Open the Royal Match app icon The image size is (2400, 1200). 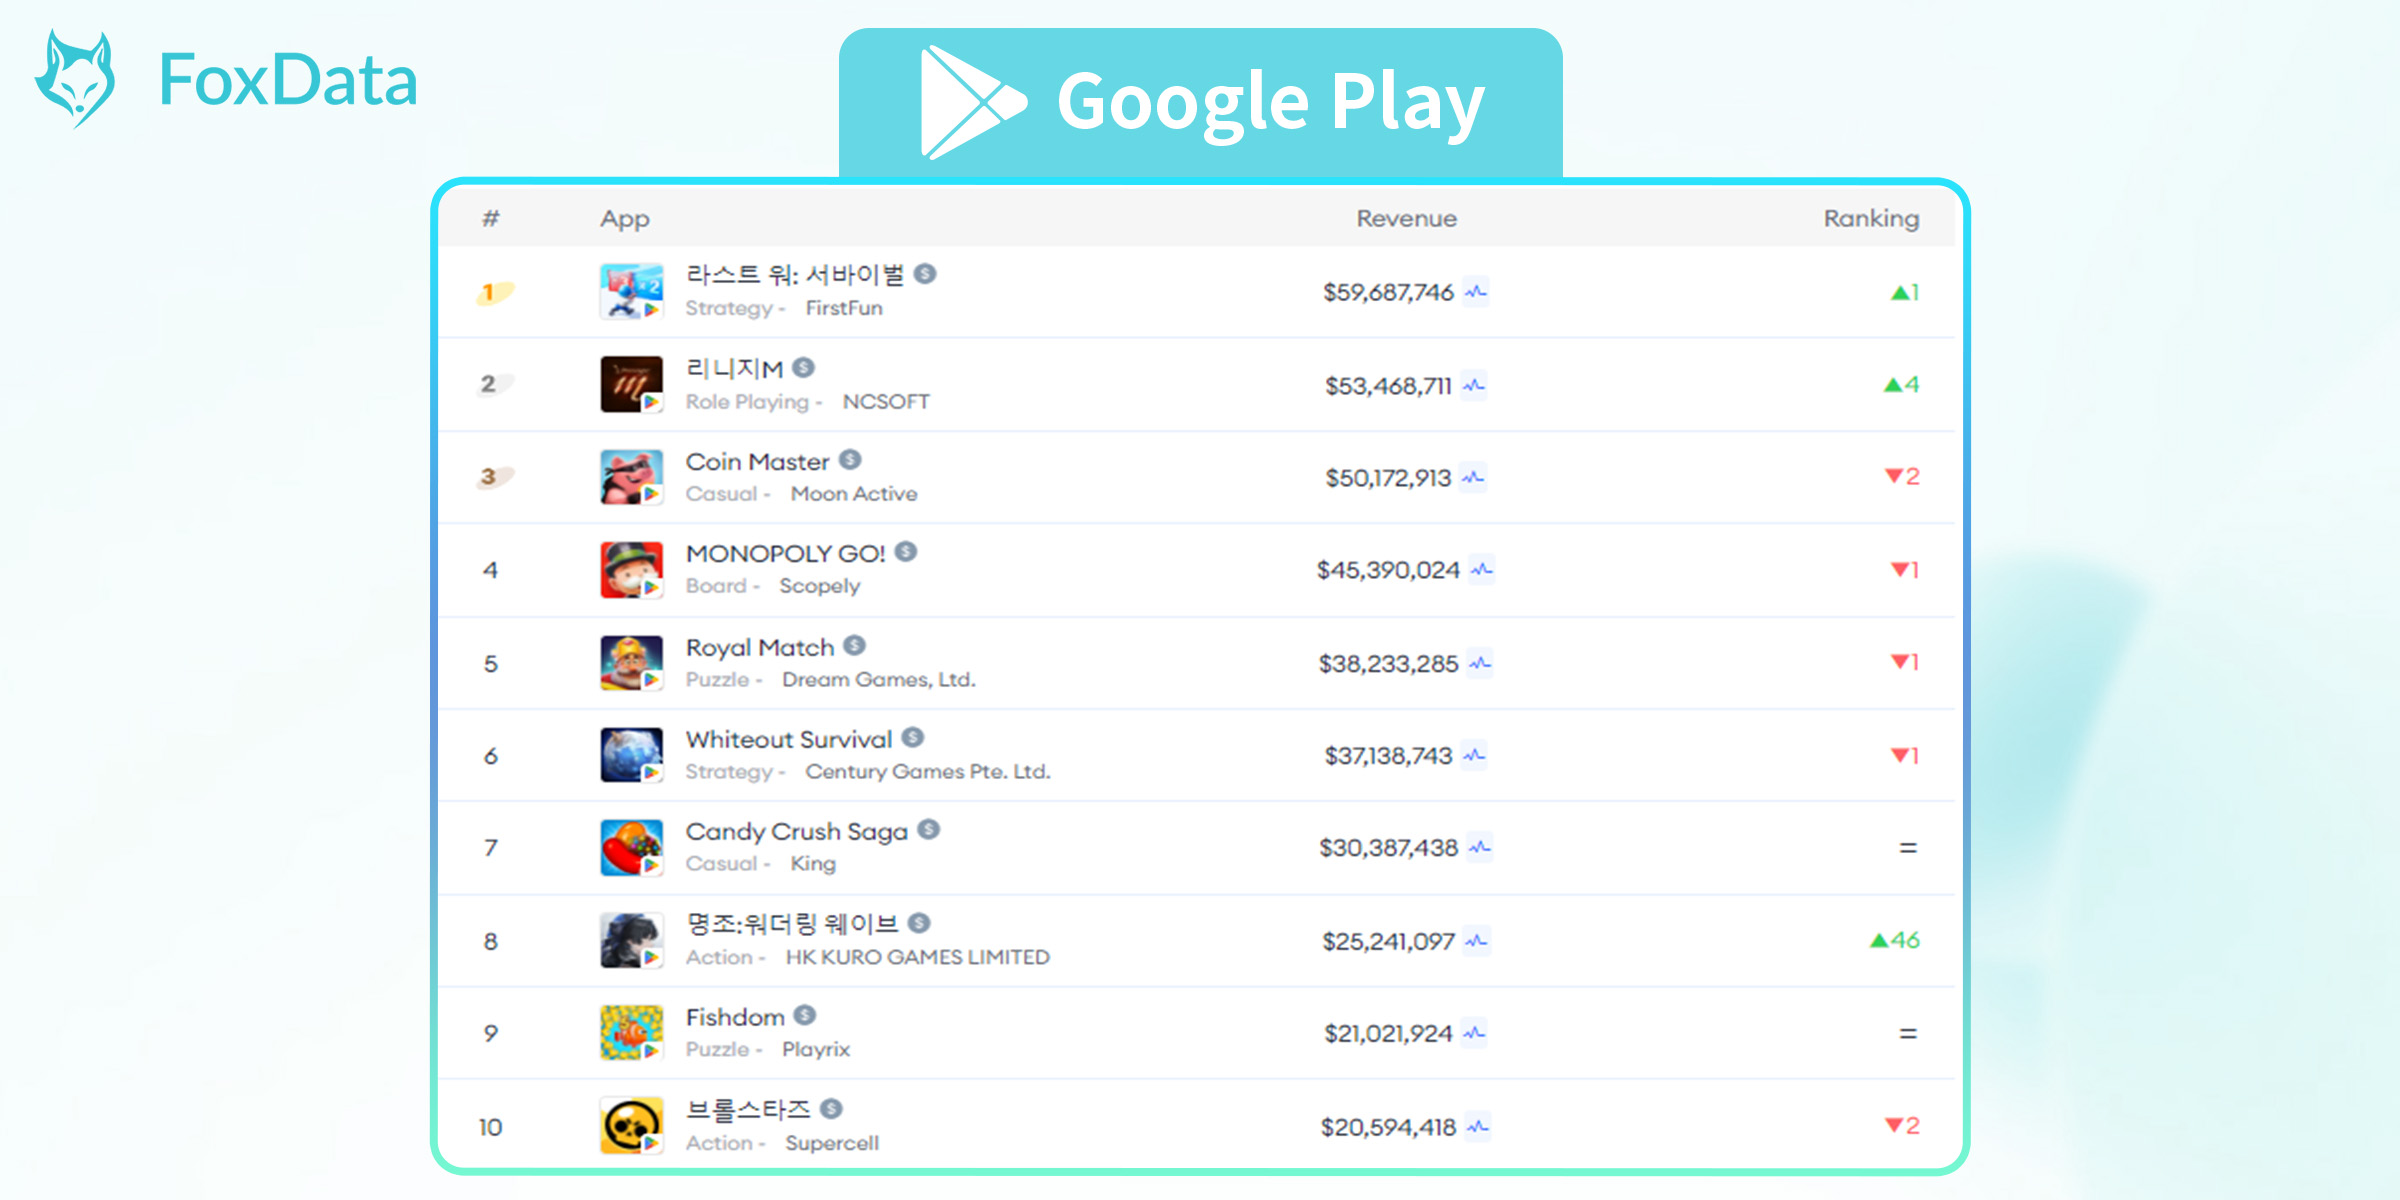click(x=631, y=663)
